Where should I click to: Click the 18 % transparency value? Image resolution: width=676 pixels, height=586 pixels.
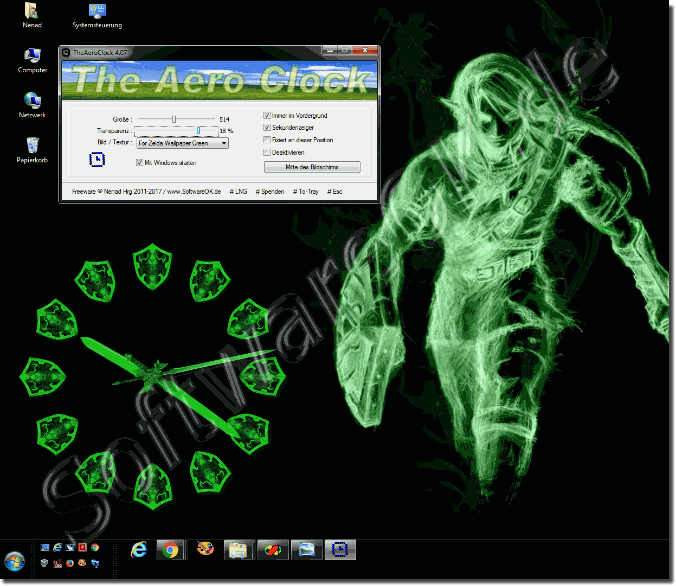226,131
